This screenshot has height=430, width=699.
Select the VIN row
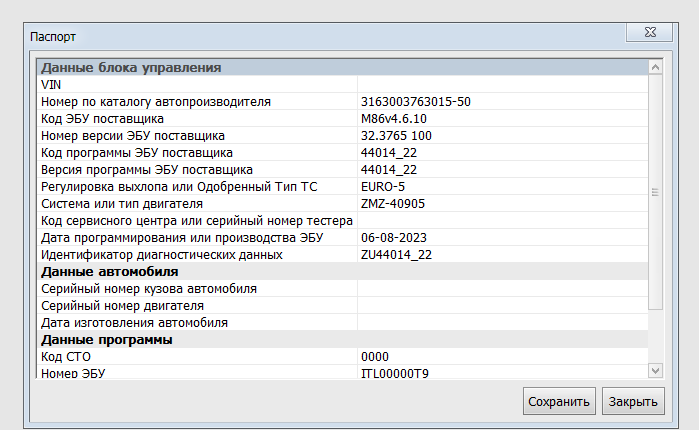[x=343, y=84]
